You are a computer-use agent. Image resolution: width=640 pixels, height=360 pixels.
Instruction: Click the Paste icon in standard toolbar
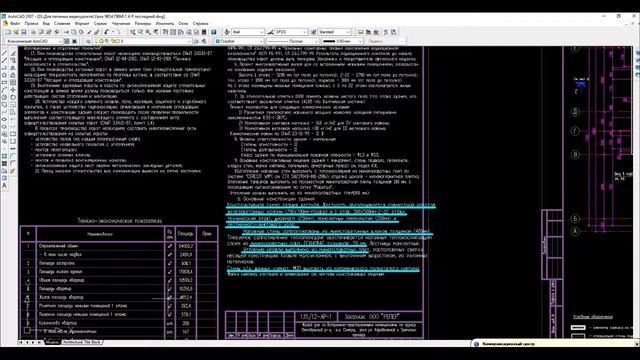point(81,32)
